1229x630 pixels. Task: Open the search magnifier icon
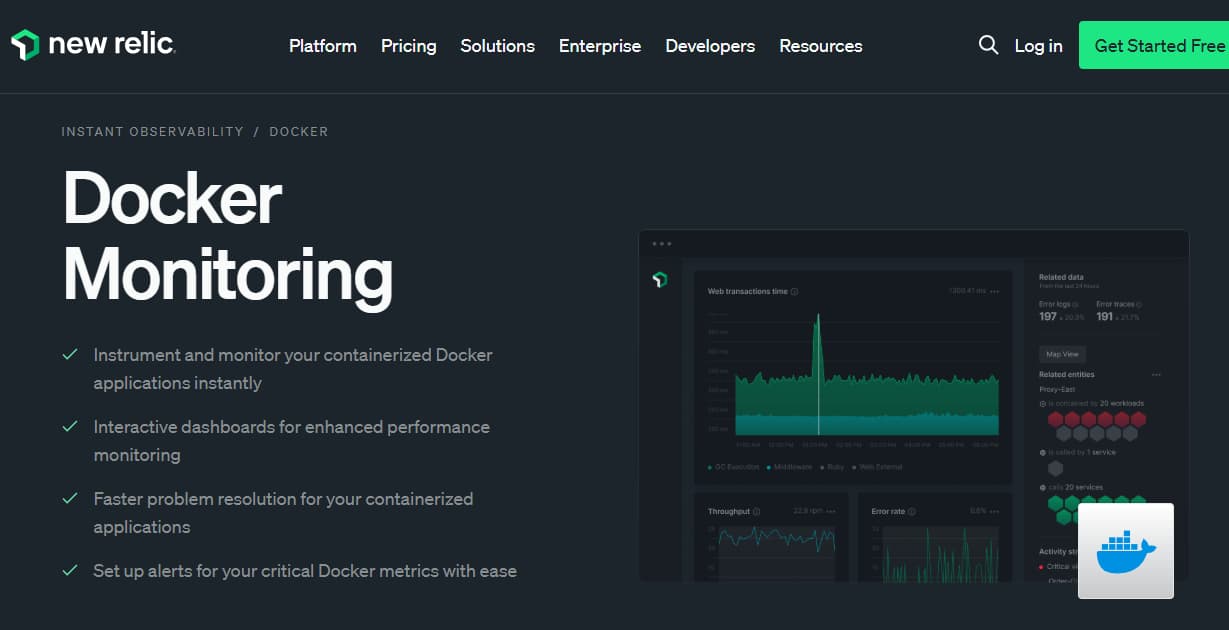988,45
